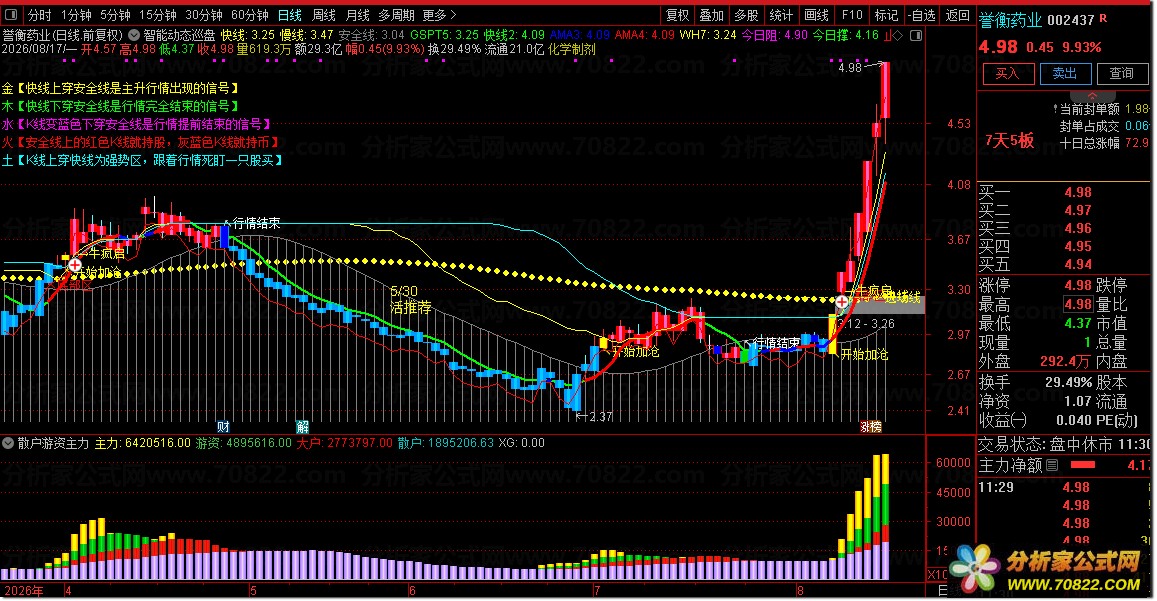
Task: Click the 多股 toolbar button
Action: coord(746,15)
